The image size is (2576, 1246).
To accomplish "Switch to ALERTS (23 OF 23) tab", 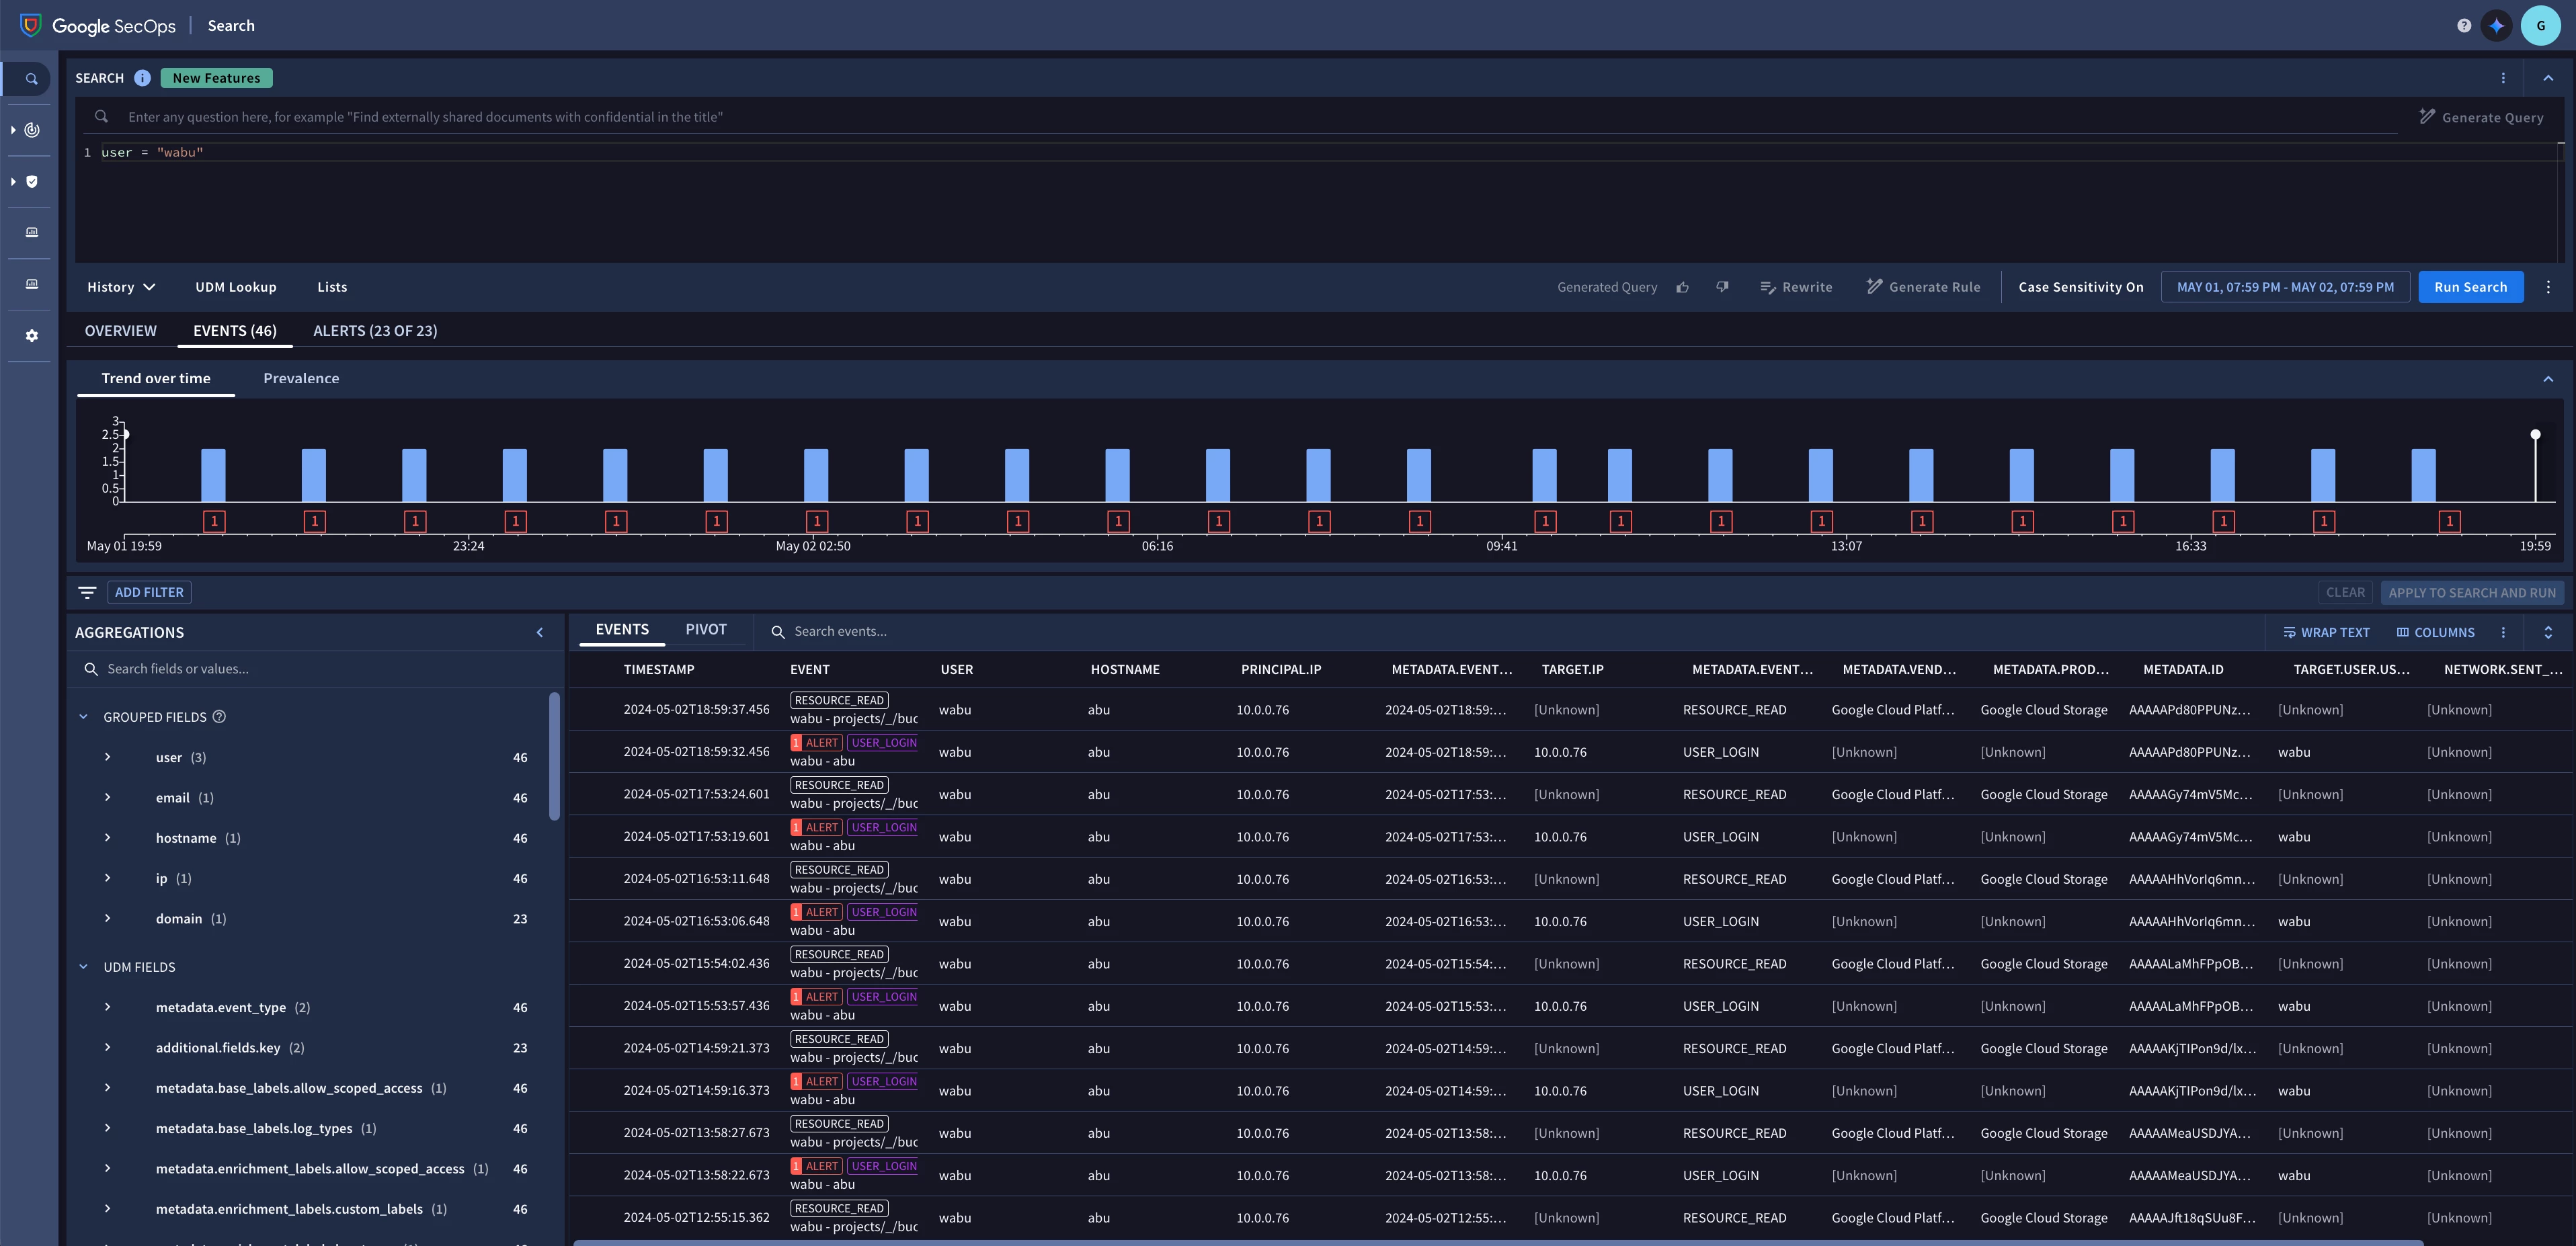I will click(x=375, y=331).
